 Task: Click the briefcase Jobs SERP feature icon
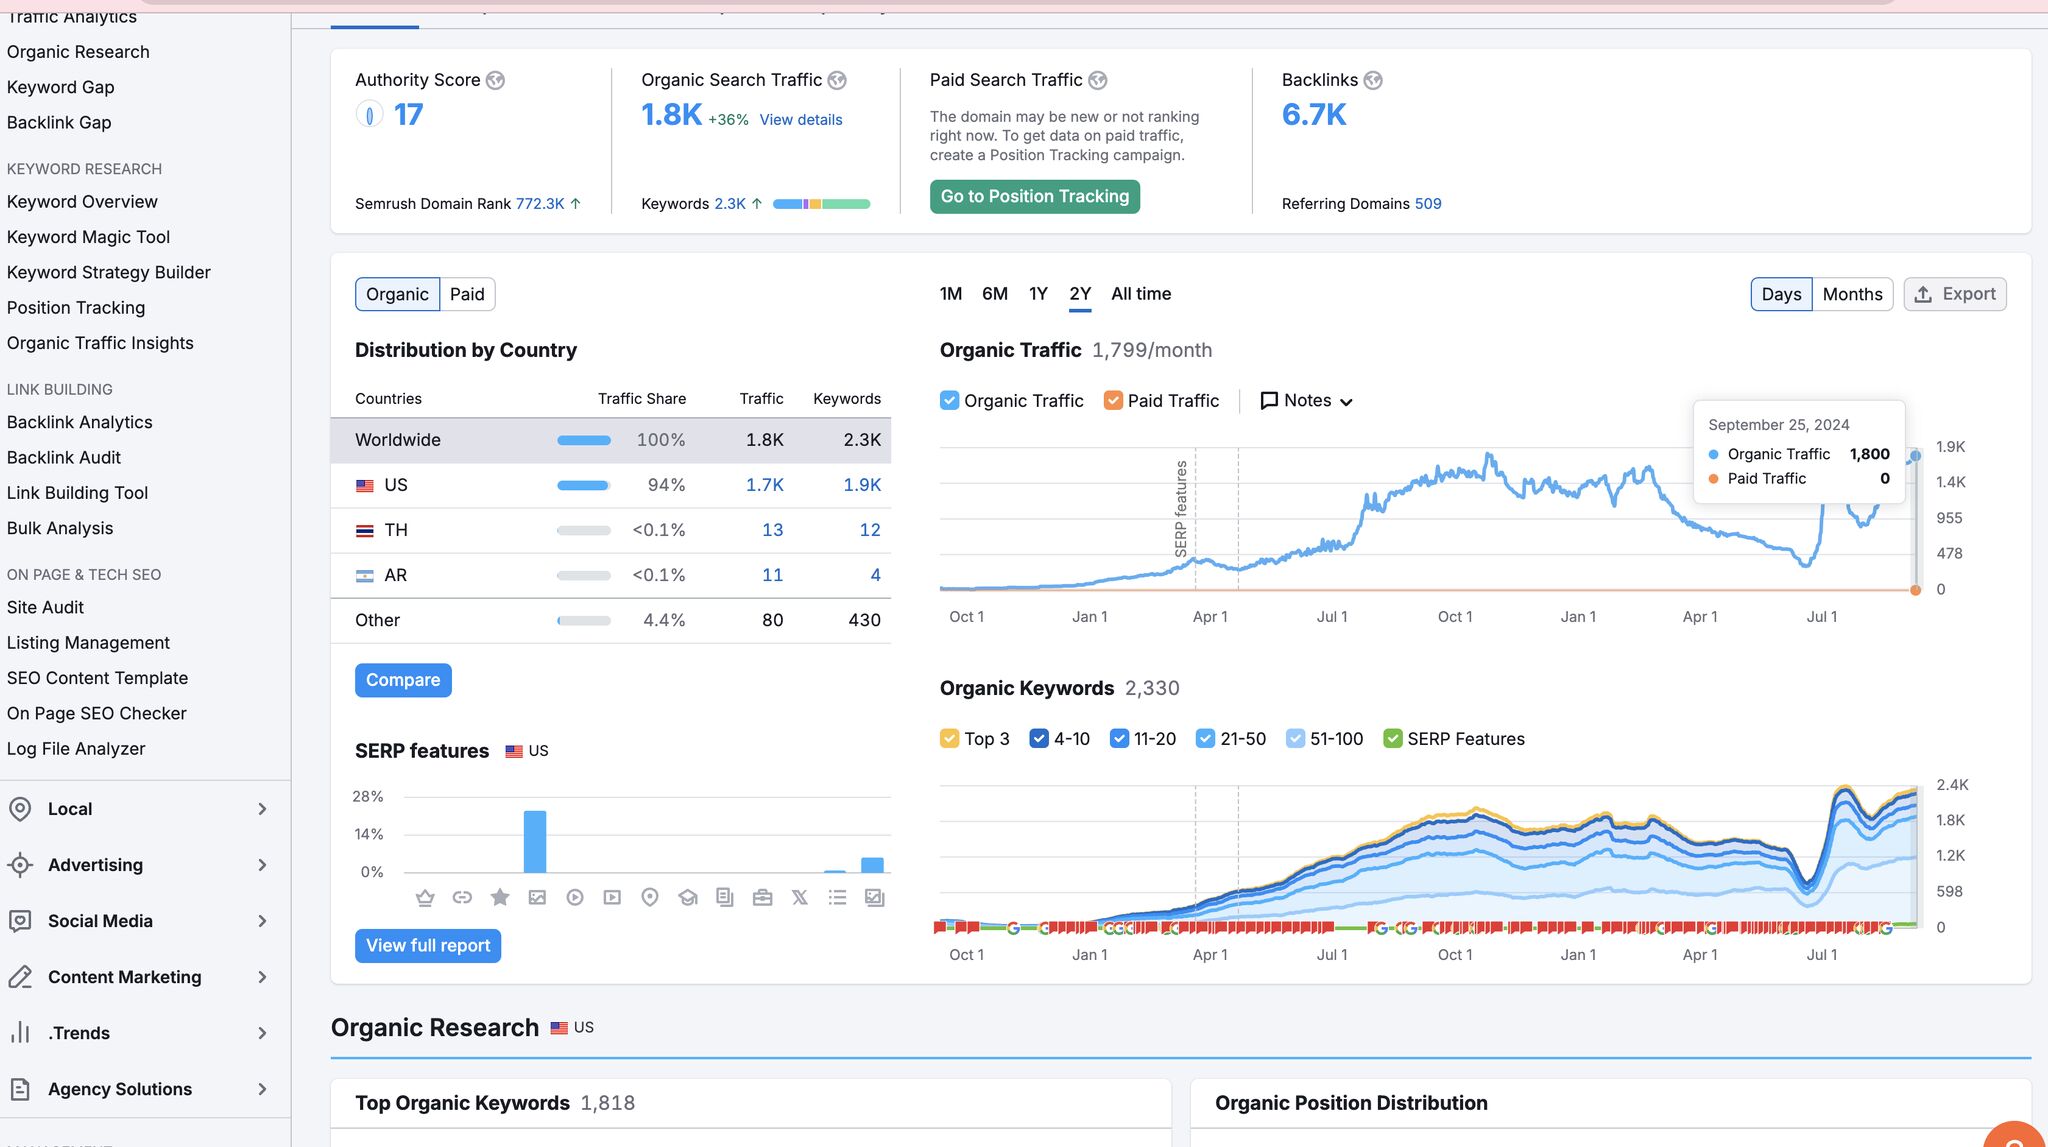(763, 898)
